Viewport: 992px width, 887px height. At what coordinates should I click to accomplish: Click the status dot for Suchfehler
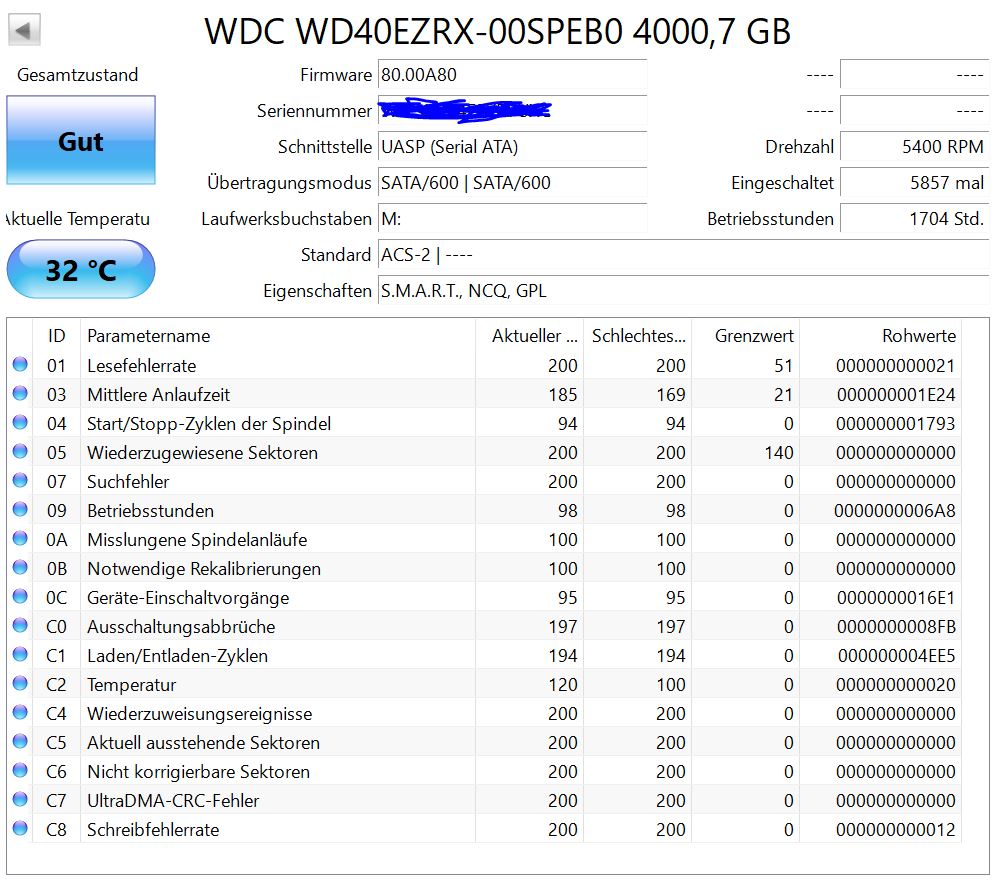coord(20,481)
